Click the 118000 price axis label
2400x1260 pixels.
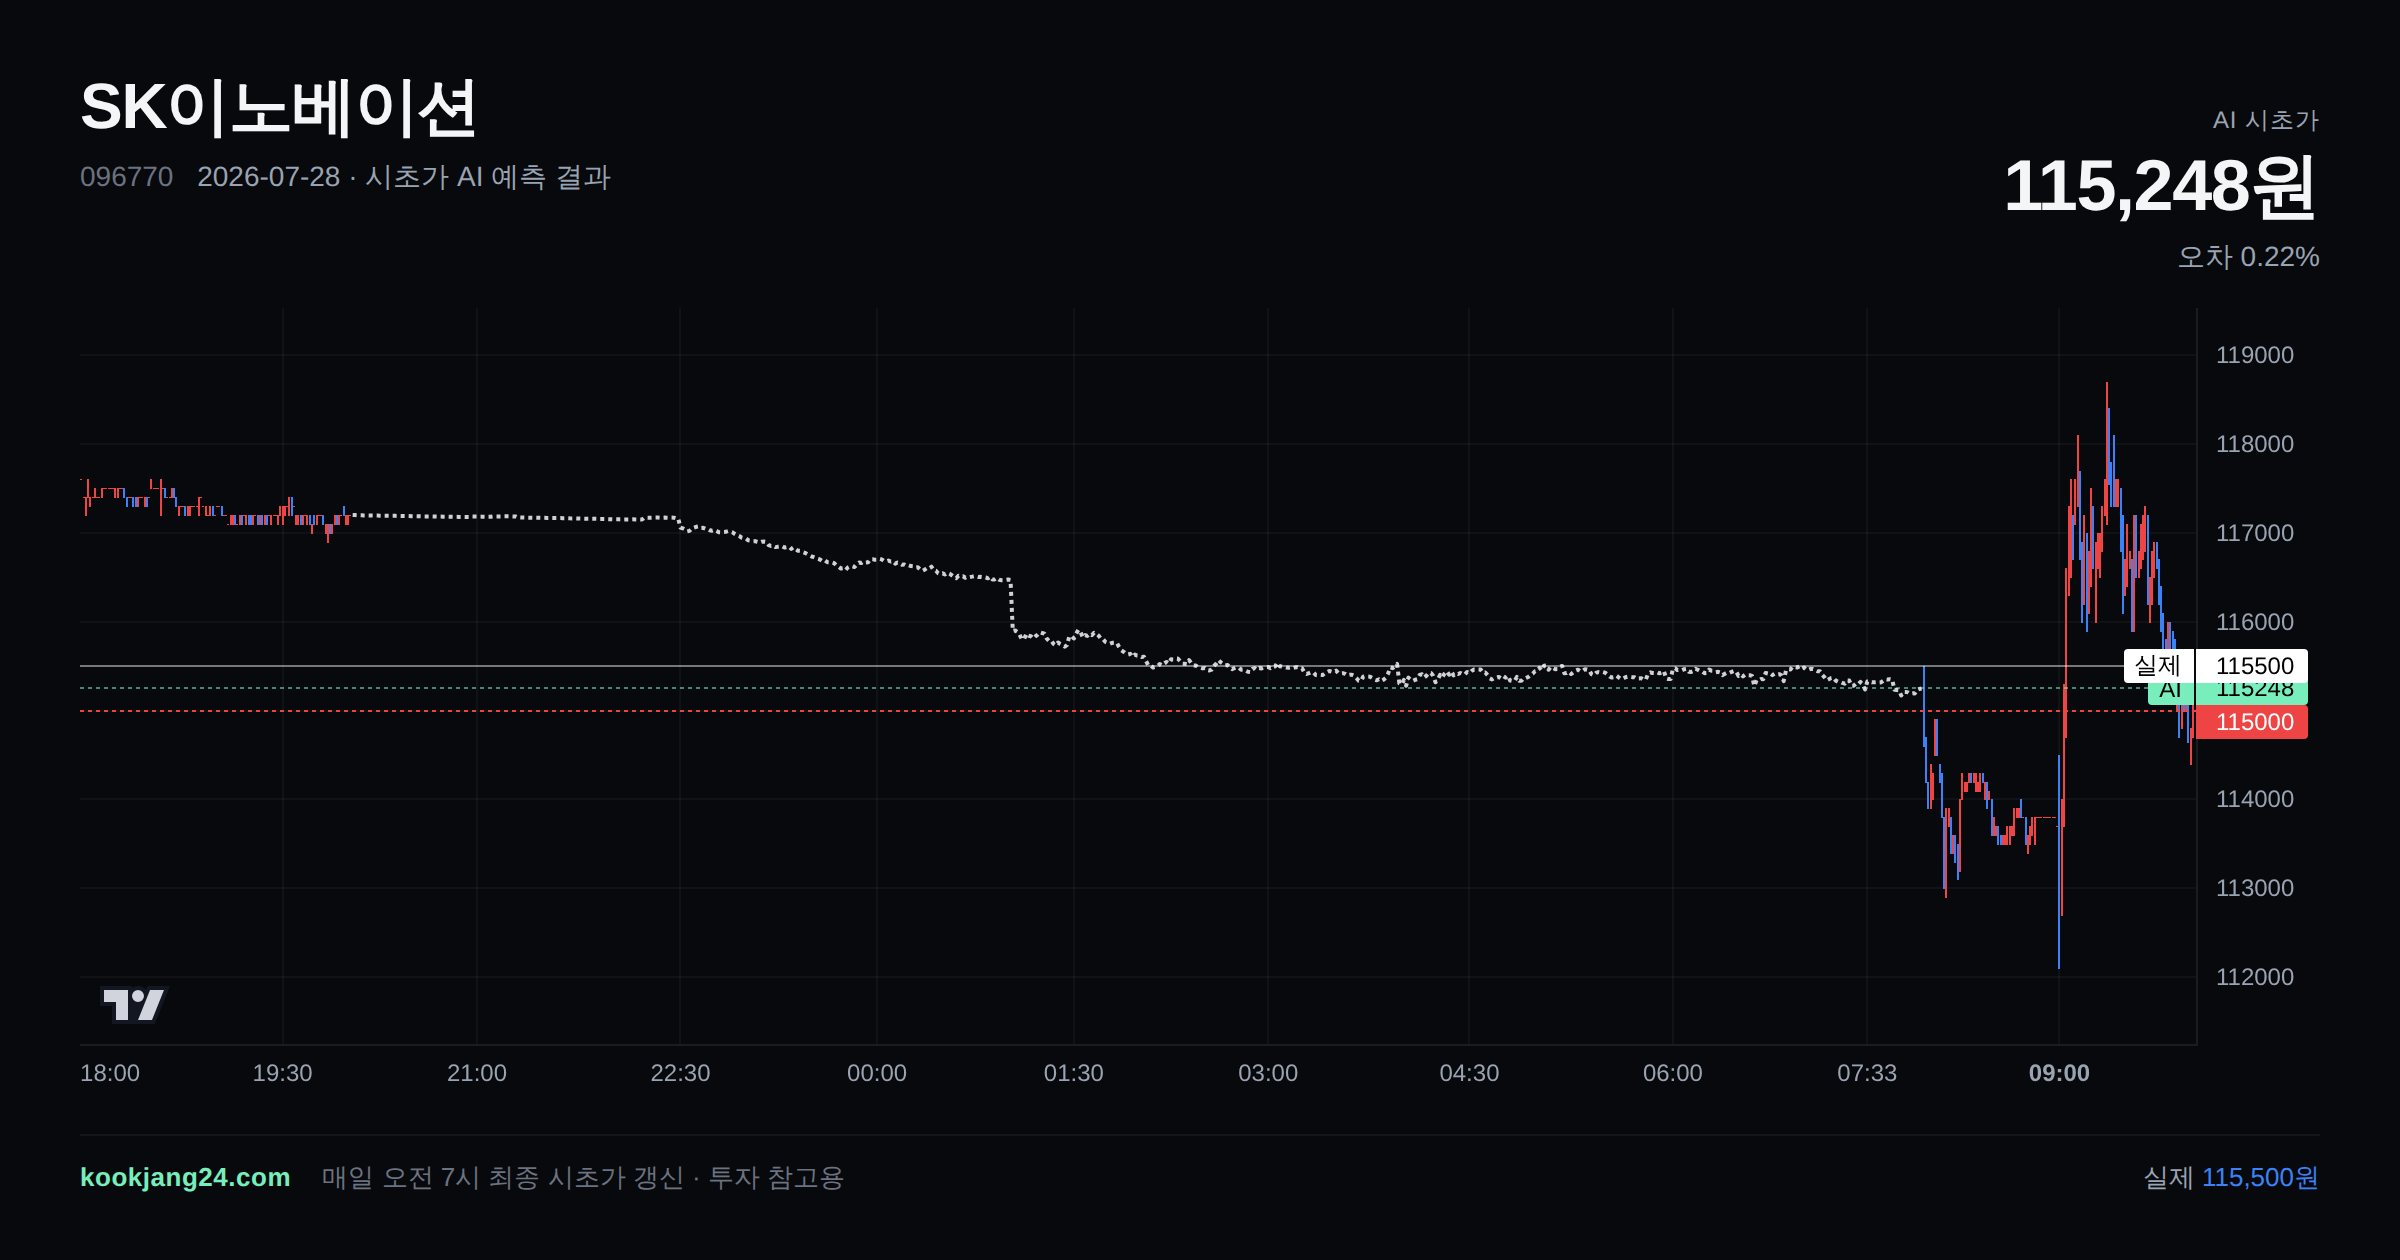click(2254, 444)
